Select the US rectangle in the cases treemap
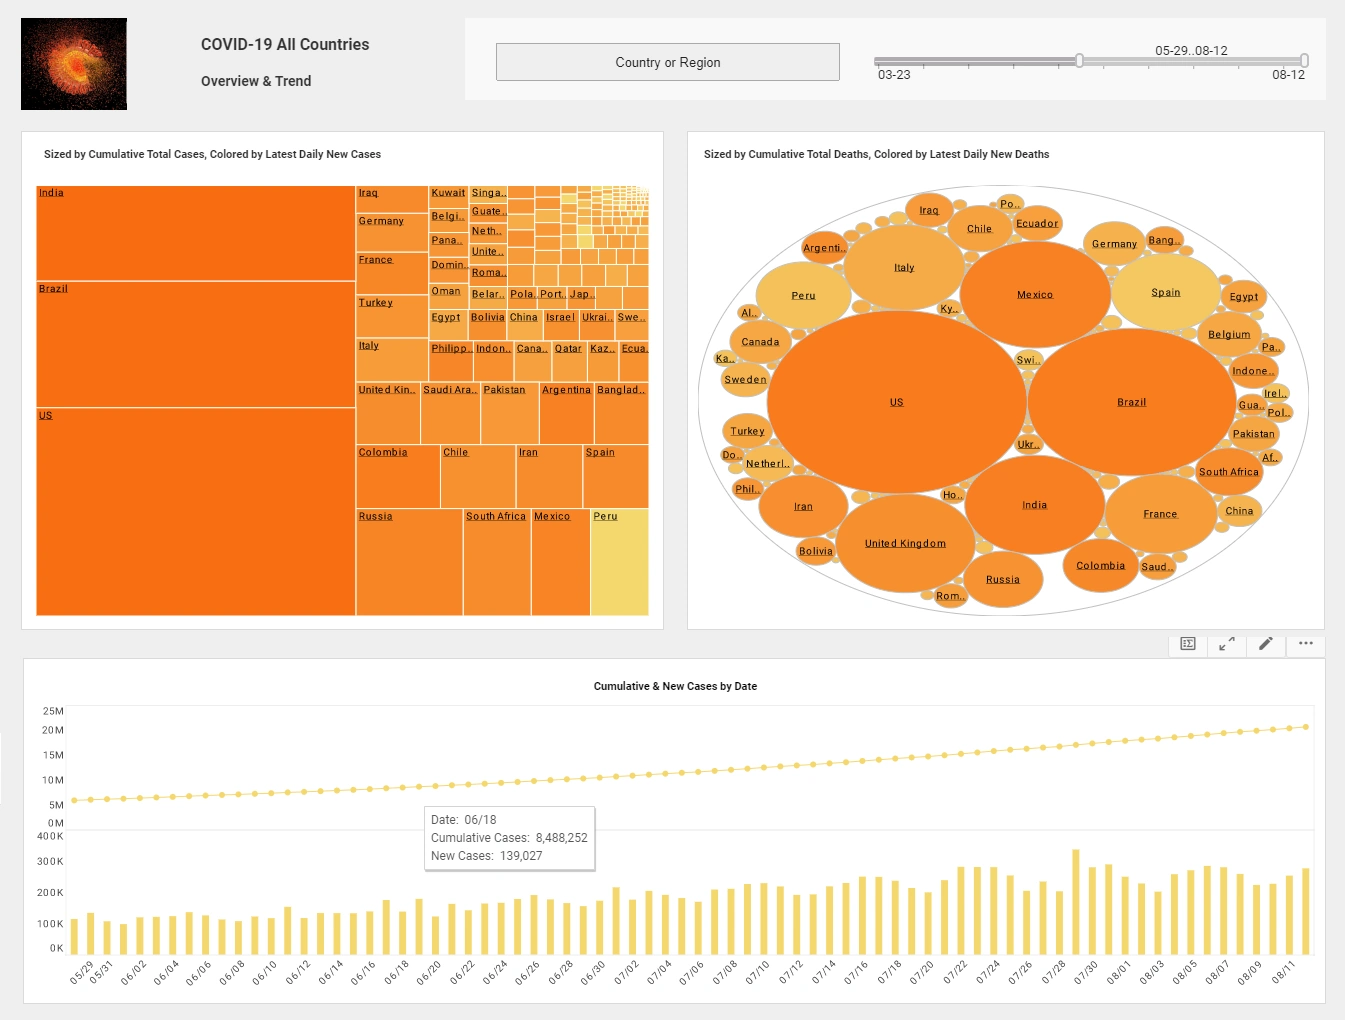 pyautogui.click(x=195, y=513)
